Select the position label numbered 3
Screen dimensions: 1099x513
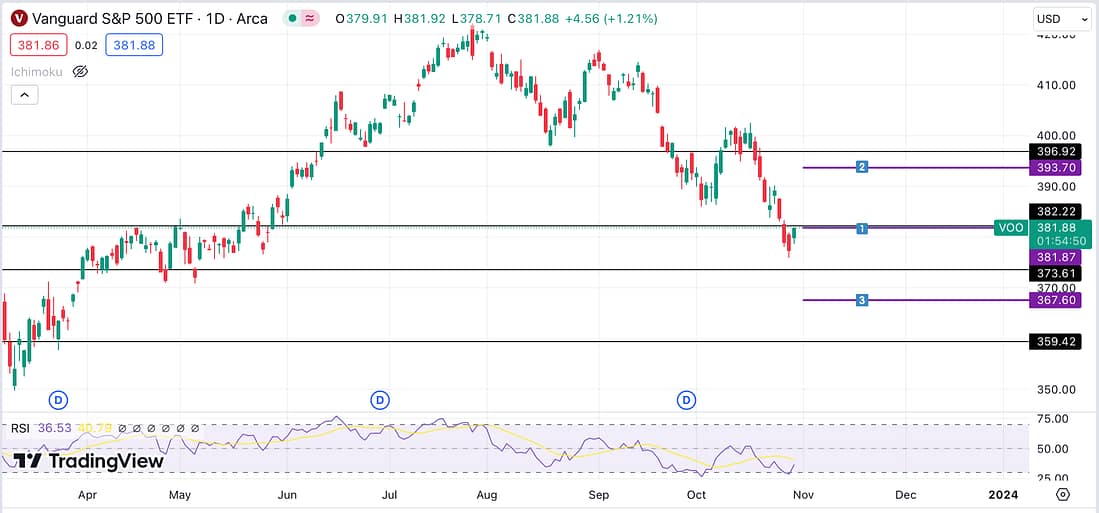[x=861, y=300]
